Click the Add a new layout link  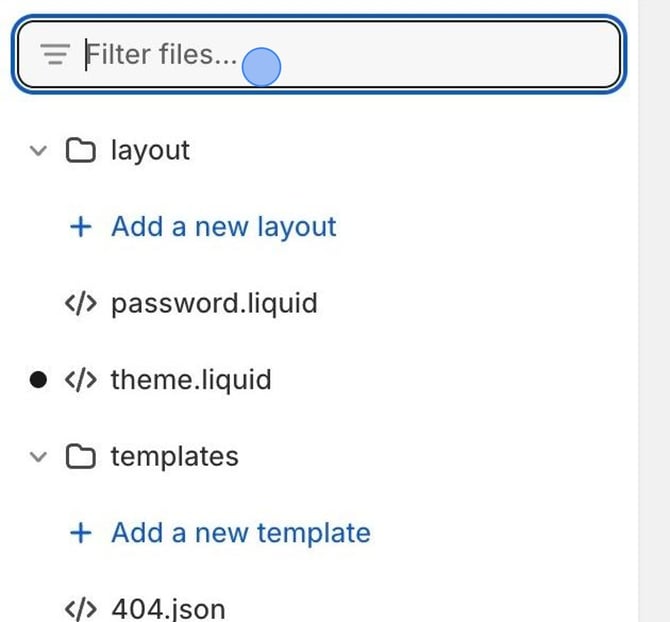click(223, 227)
